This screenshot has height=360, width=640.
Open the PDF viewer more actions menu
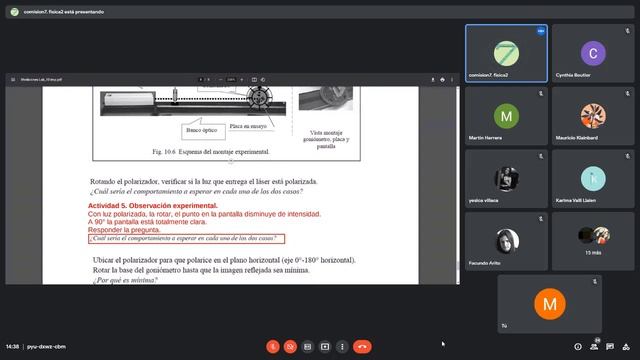click(452, 80)
